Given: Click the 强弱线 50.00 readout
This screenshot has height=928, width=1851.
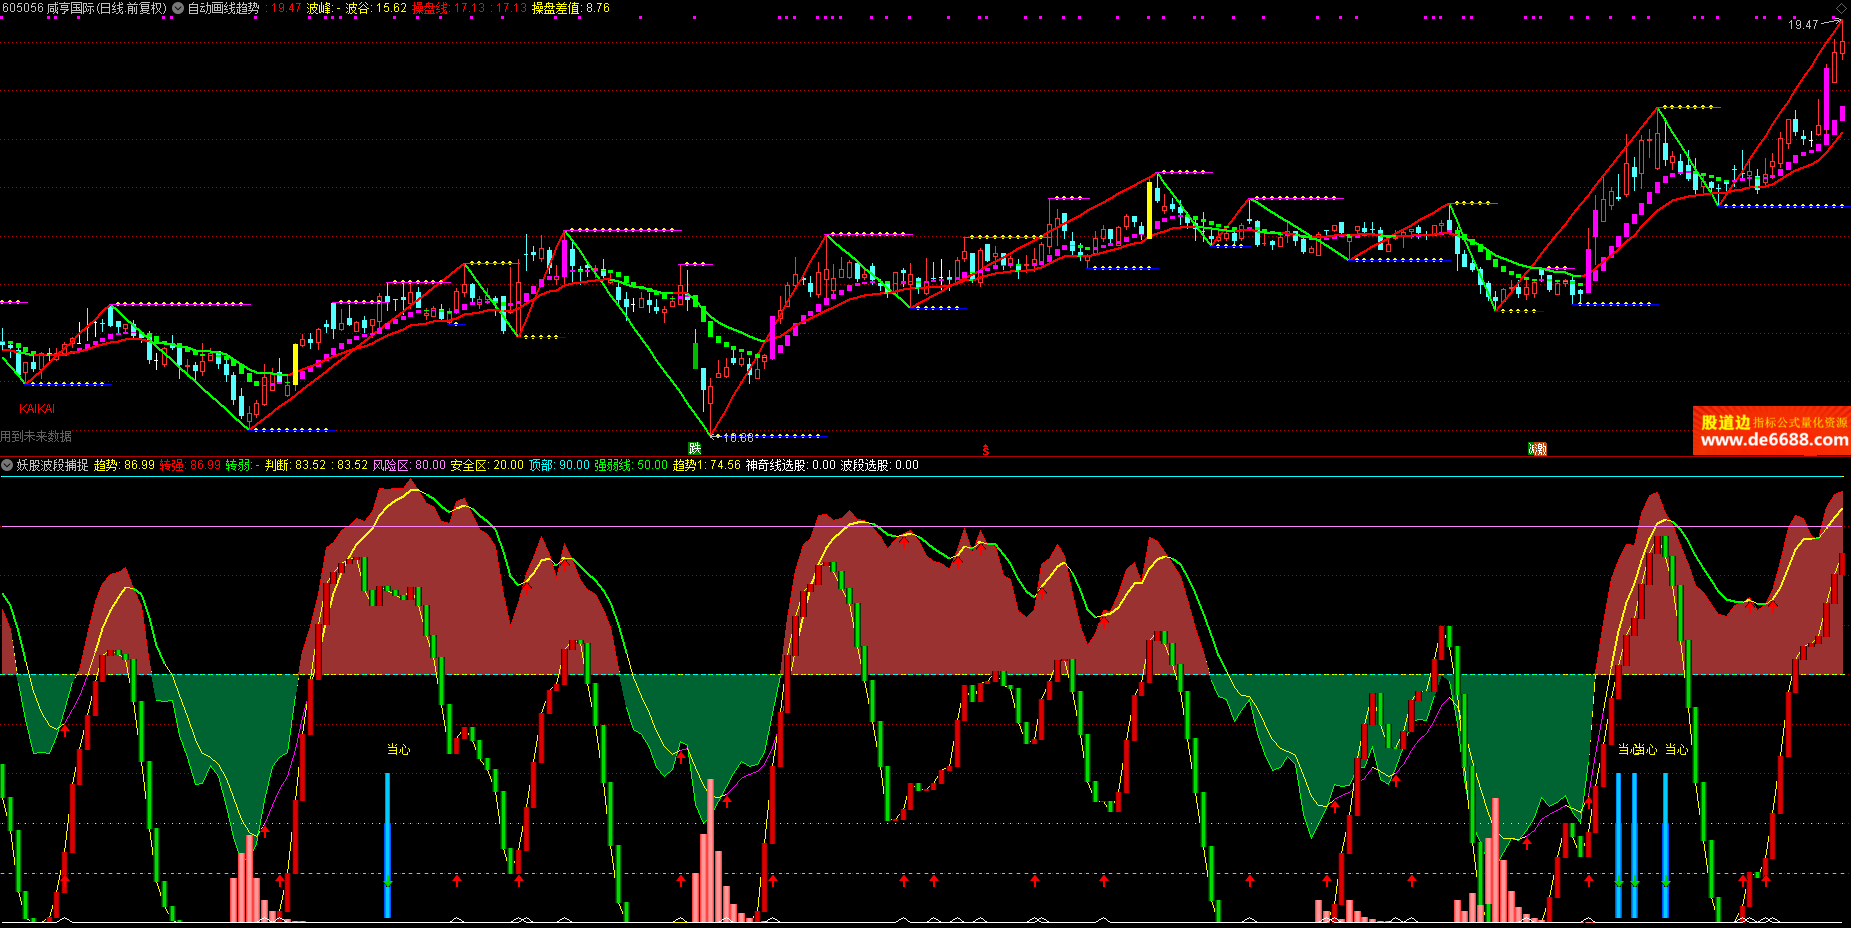Looking at the screenshot, I should tap(631, 465).
